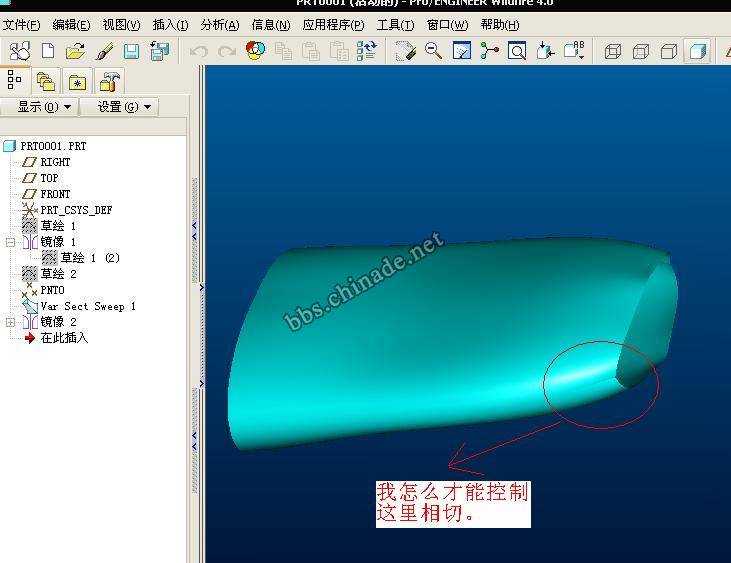Select PRT0001.PRT in model tree
Viewport: 731px width, 563px height.
pyautogui.click(x=53, y=146)
